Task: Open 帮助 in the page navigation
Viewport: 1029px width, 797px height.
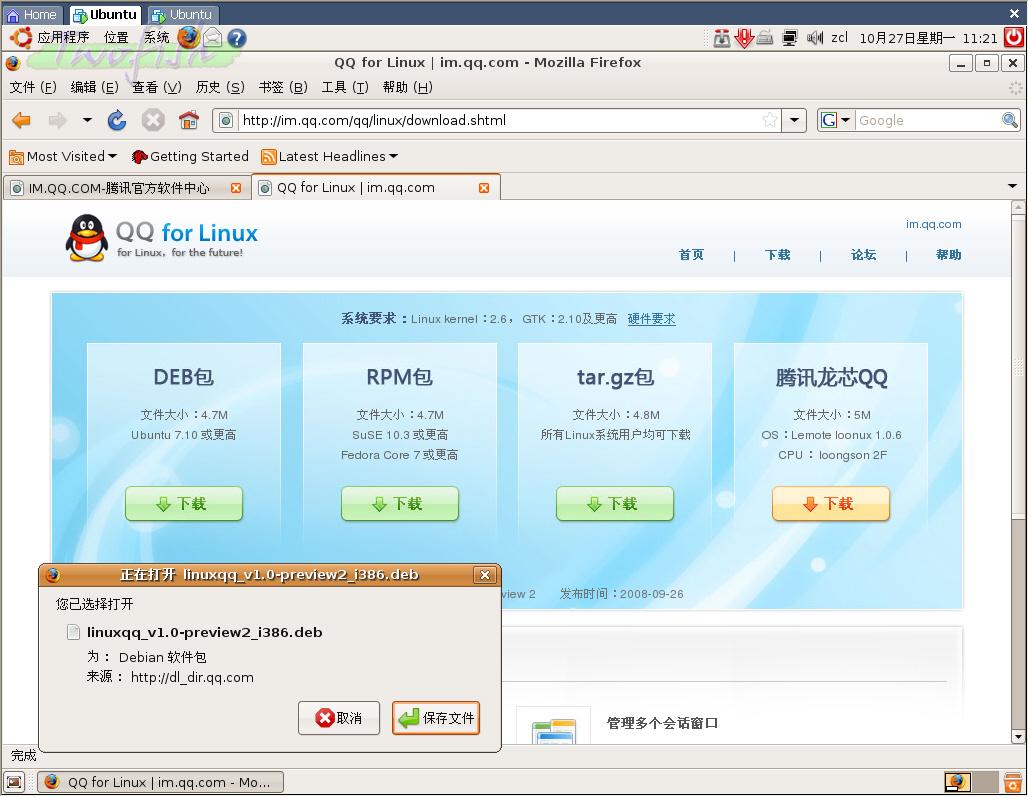Action: point(949,255)
